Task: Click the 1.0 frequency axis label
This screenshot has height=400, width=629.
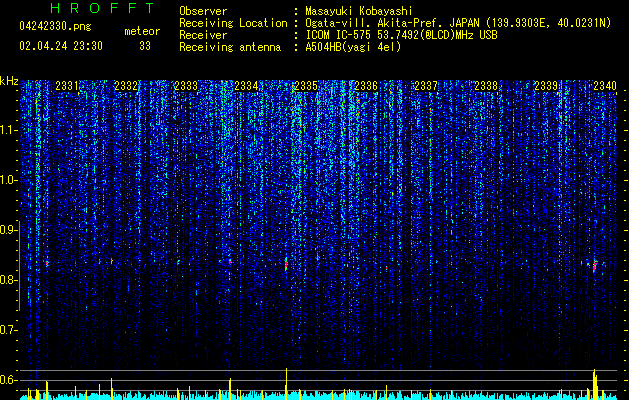Action: (x=8, y=180)
